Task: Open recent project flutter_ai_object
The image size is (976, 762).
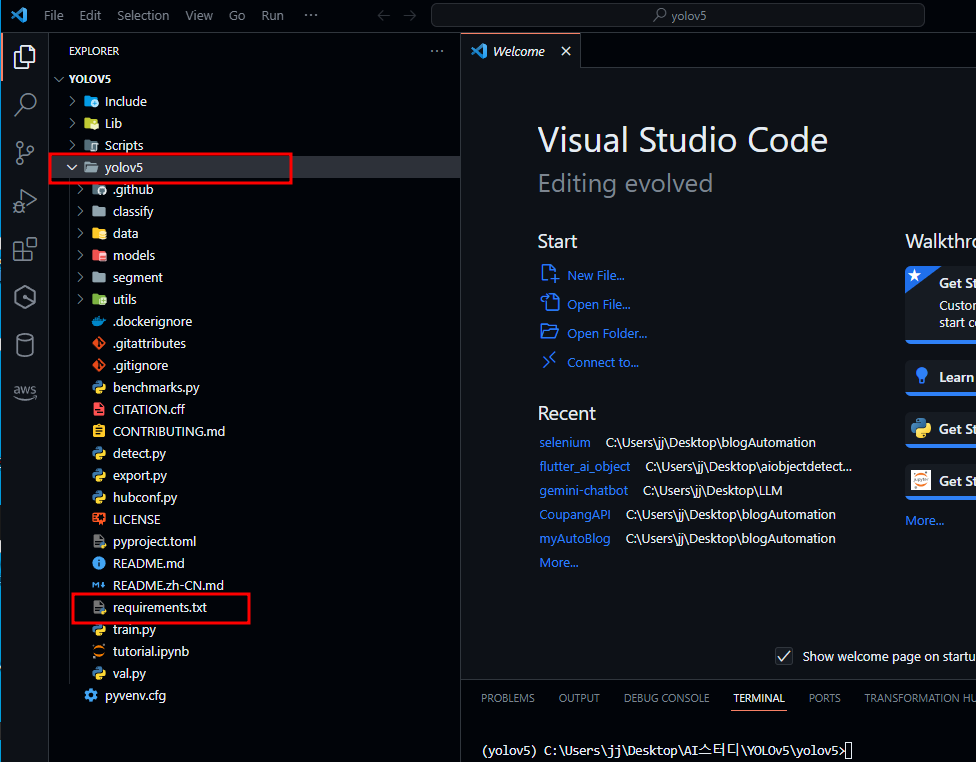Action: coord(584,466)
